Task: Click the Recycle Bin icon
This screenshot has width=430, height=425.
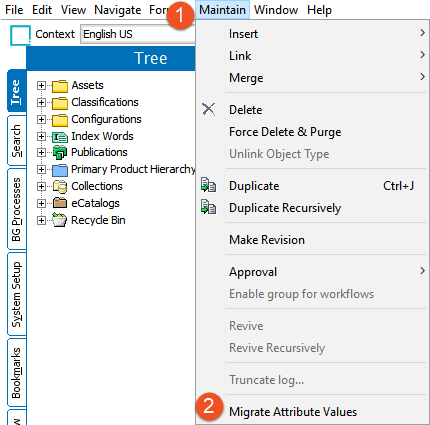Action: pyautogui.click(x=60, y=220)
